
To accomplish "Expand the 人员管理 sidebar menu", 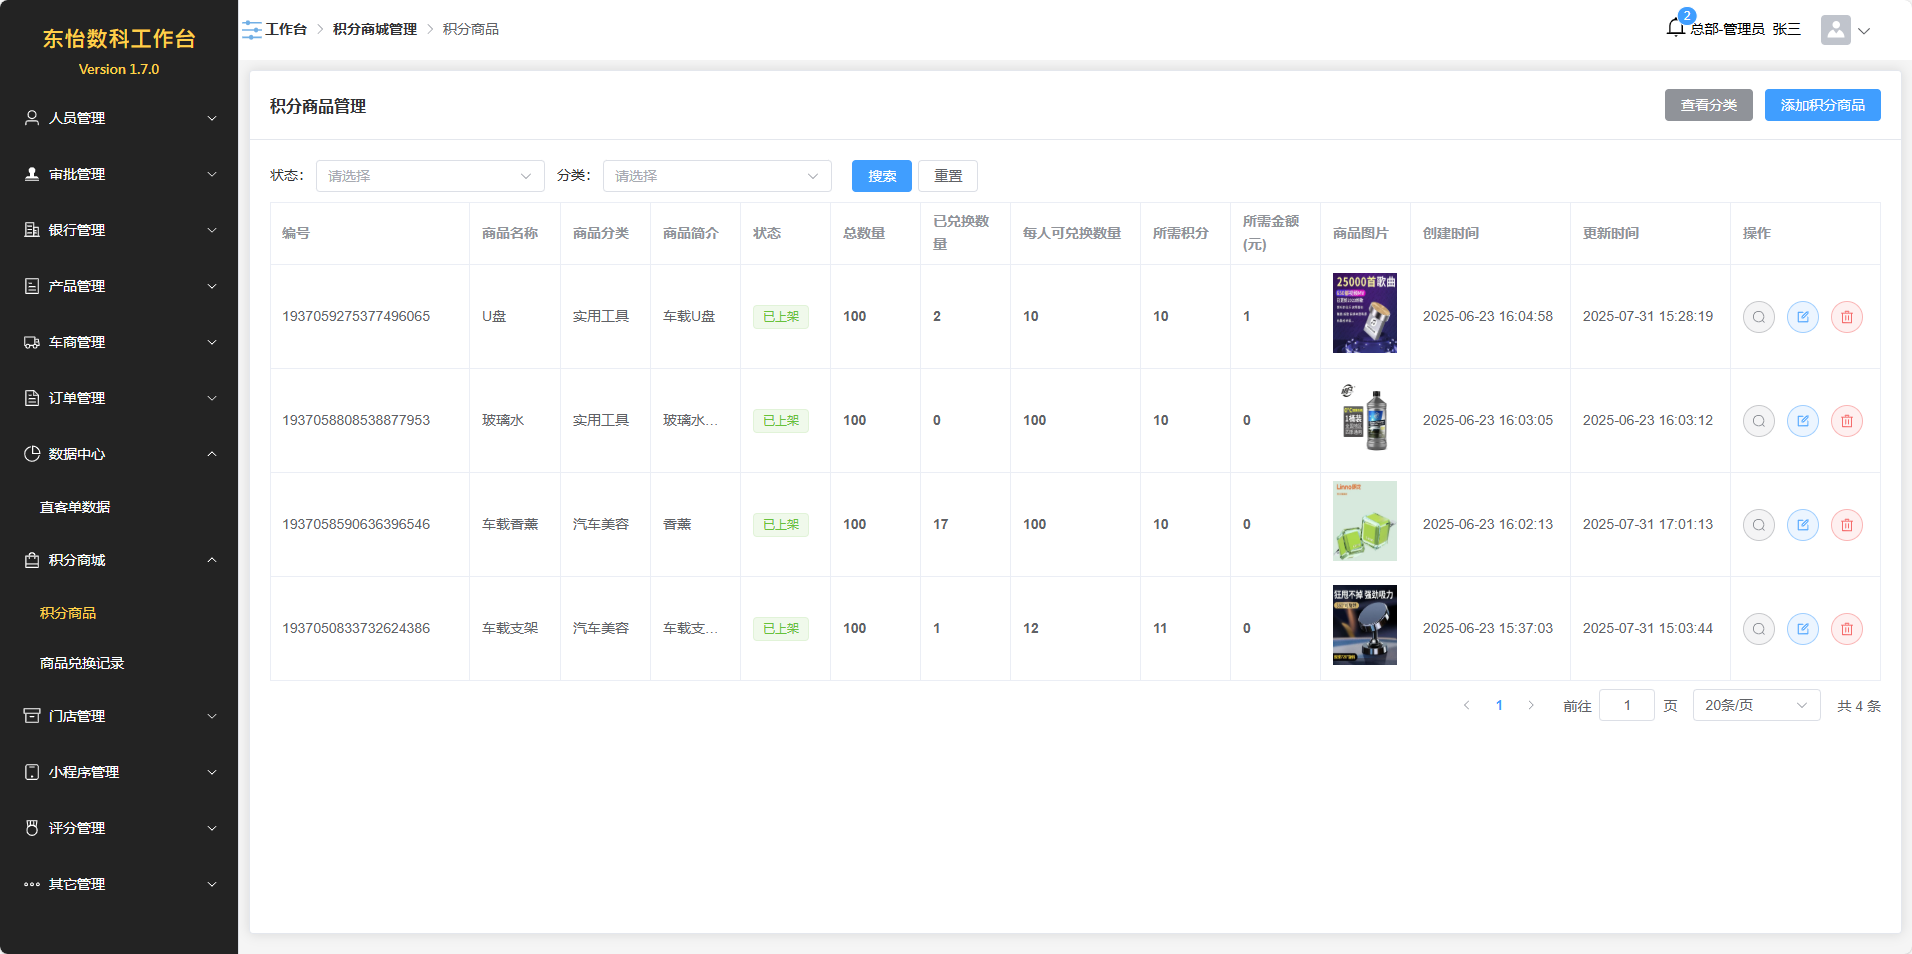I will 119,118.
